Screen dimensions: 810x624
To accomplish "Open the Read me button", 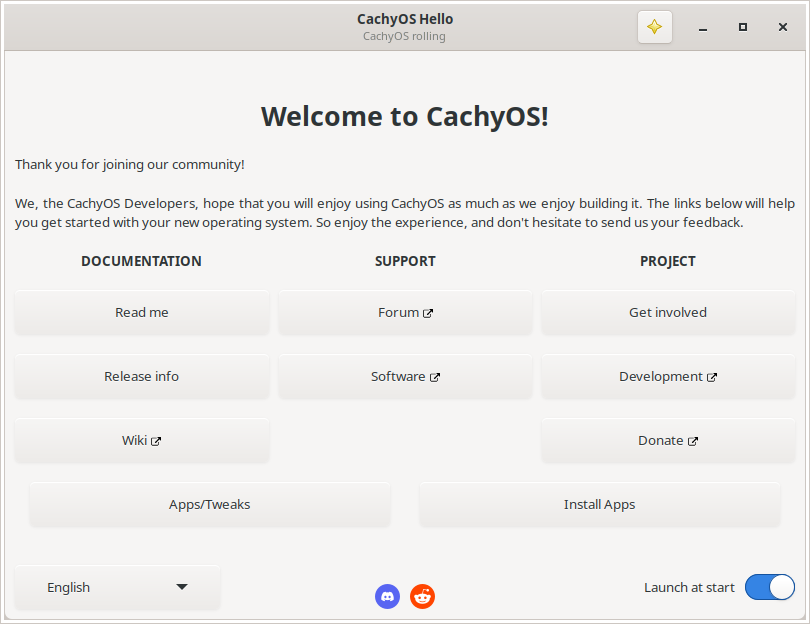I will coord(142,313).
